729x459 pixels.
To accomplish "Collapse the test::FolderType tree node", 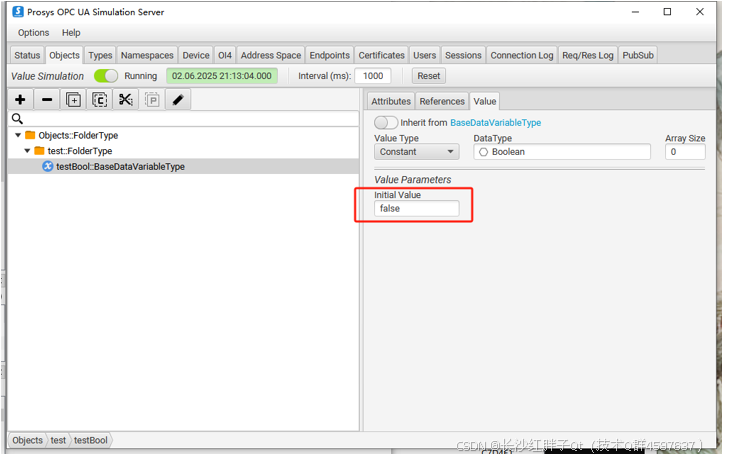I will pos(27,151).
